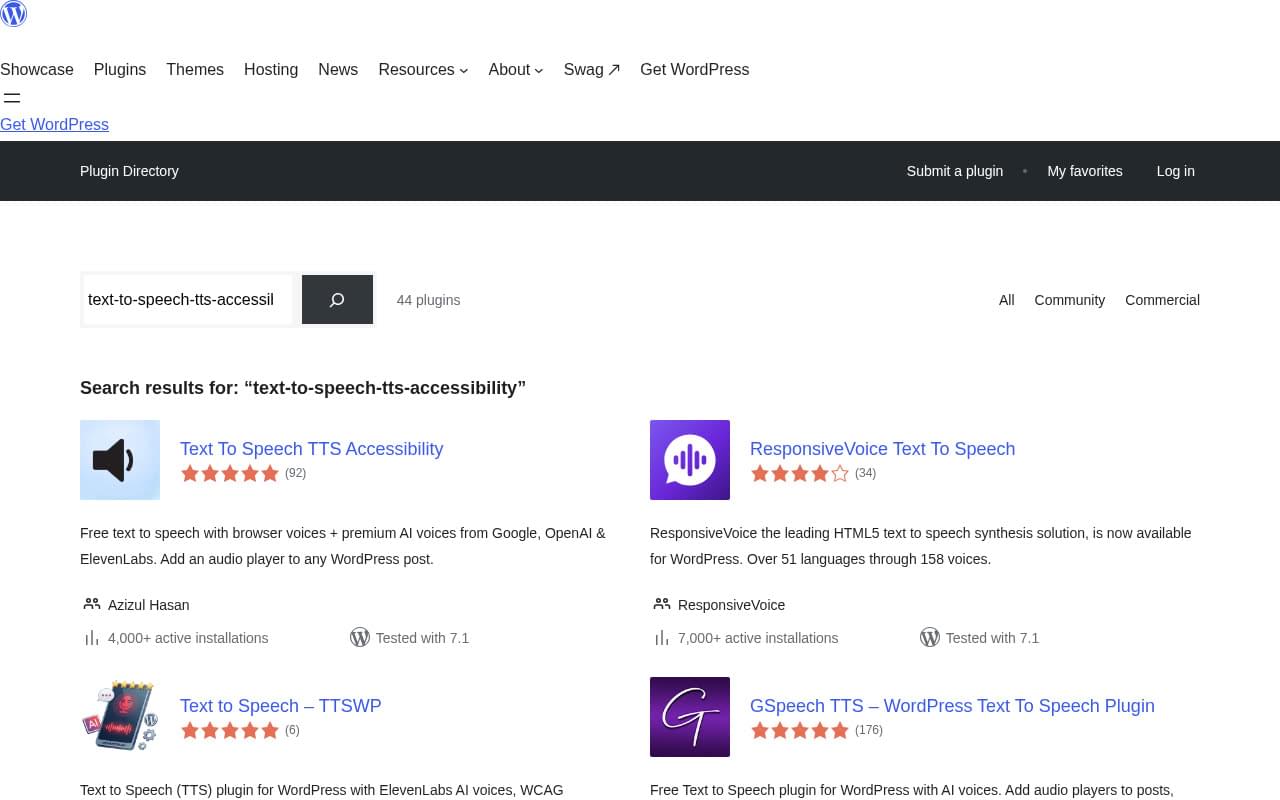This screenshot has width=1280, height=800.
Task: Click Get WordPress in the top menu
Action: [x=695, y=69]
